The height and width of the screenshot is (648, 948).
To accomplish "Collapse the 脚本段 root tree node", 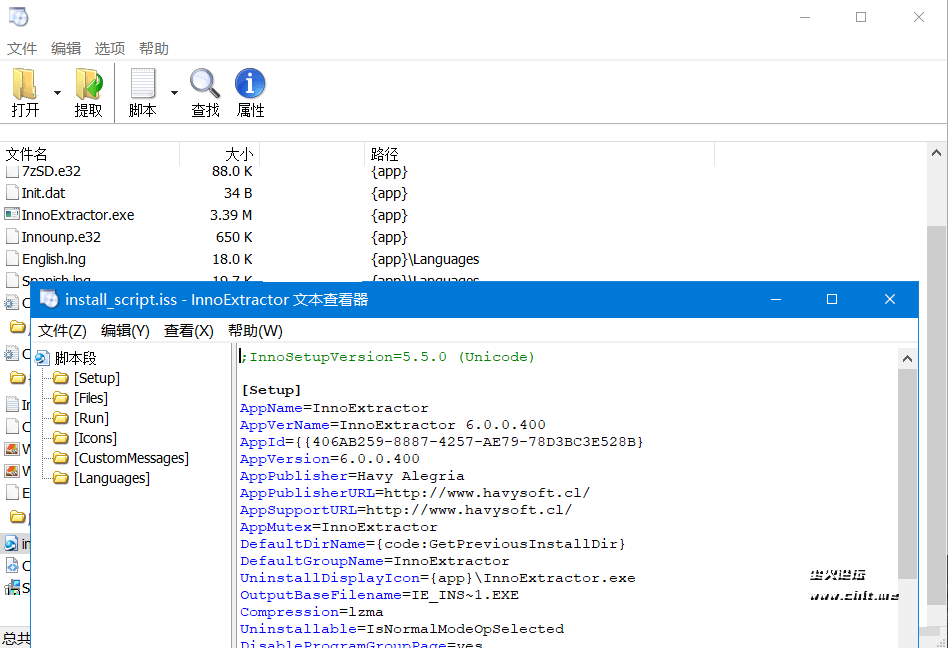I will click(x=42, y=358).
